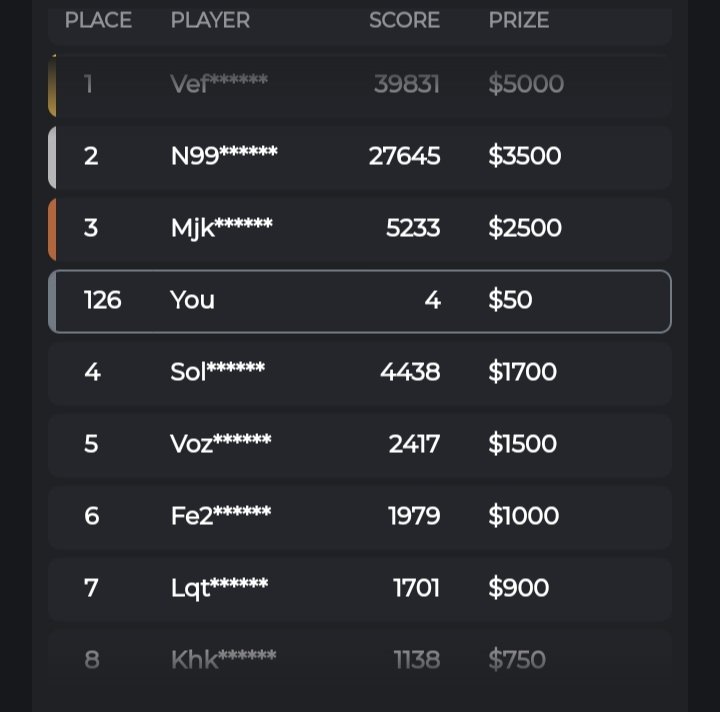
Task: Click the $5000 first-place prize
Action: click(x=526, y=84)
